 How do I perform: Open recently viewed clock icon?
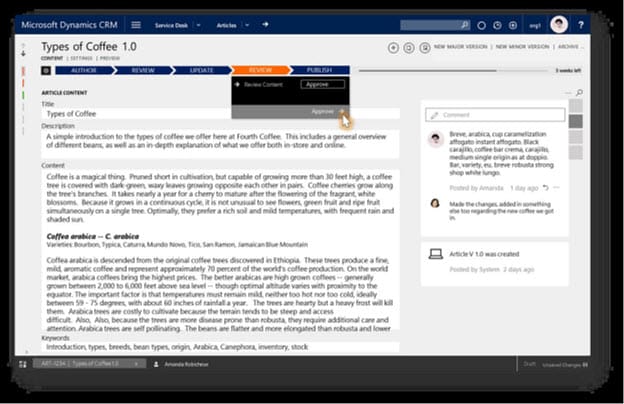coord(497,25)
